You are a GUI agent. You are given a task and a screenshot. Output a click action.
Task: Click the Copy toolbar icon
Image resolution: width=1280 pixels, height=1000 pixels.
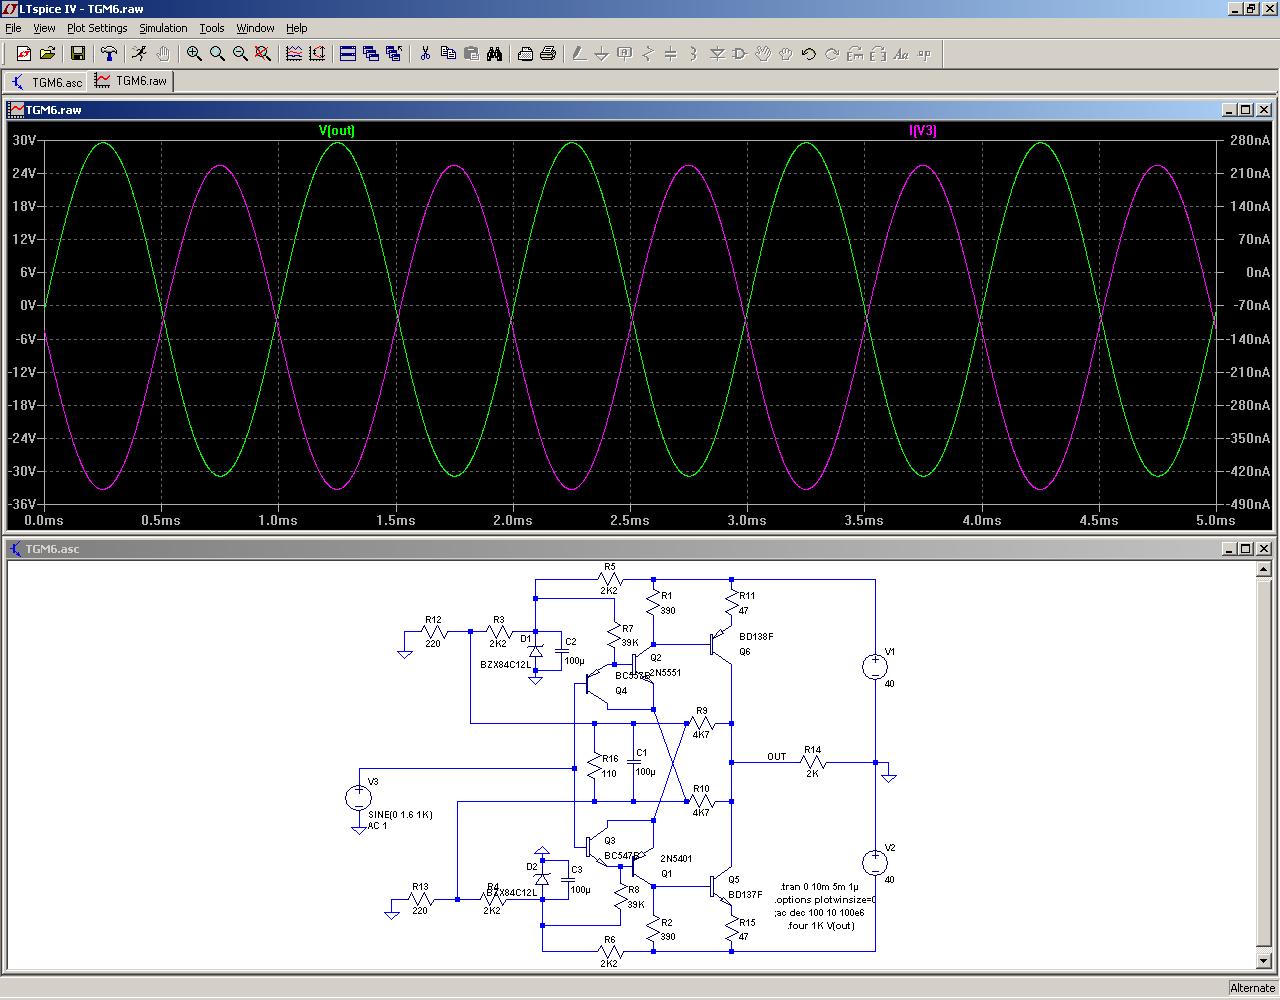click(448, 54)
